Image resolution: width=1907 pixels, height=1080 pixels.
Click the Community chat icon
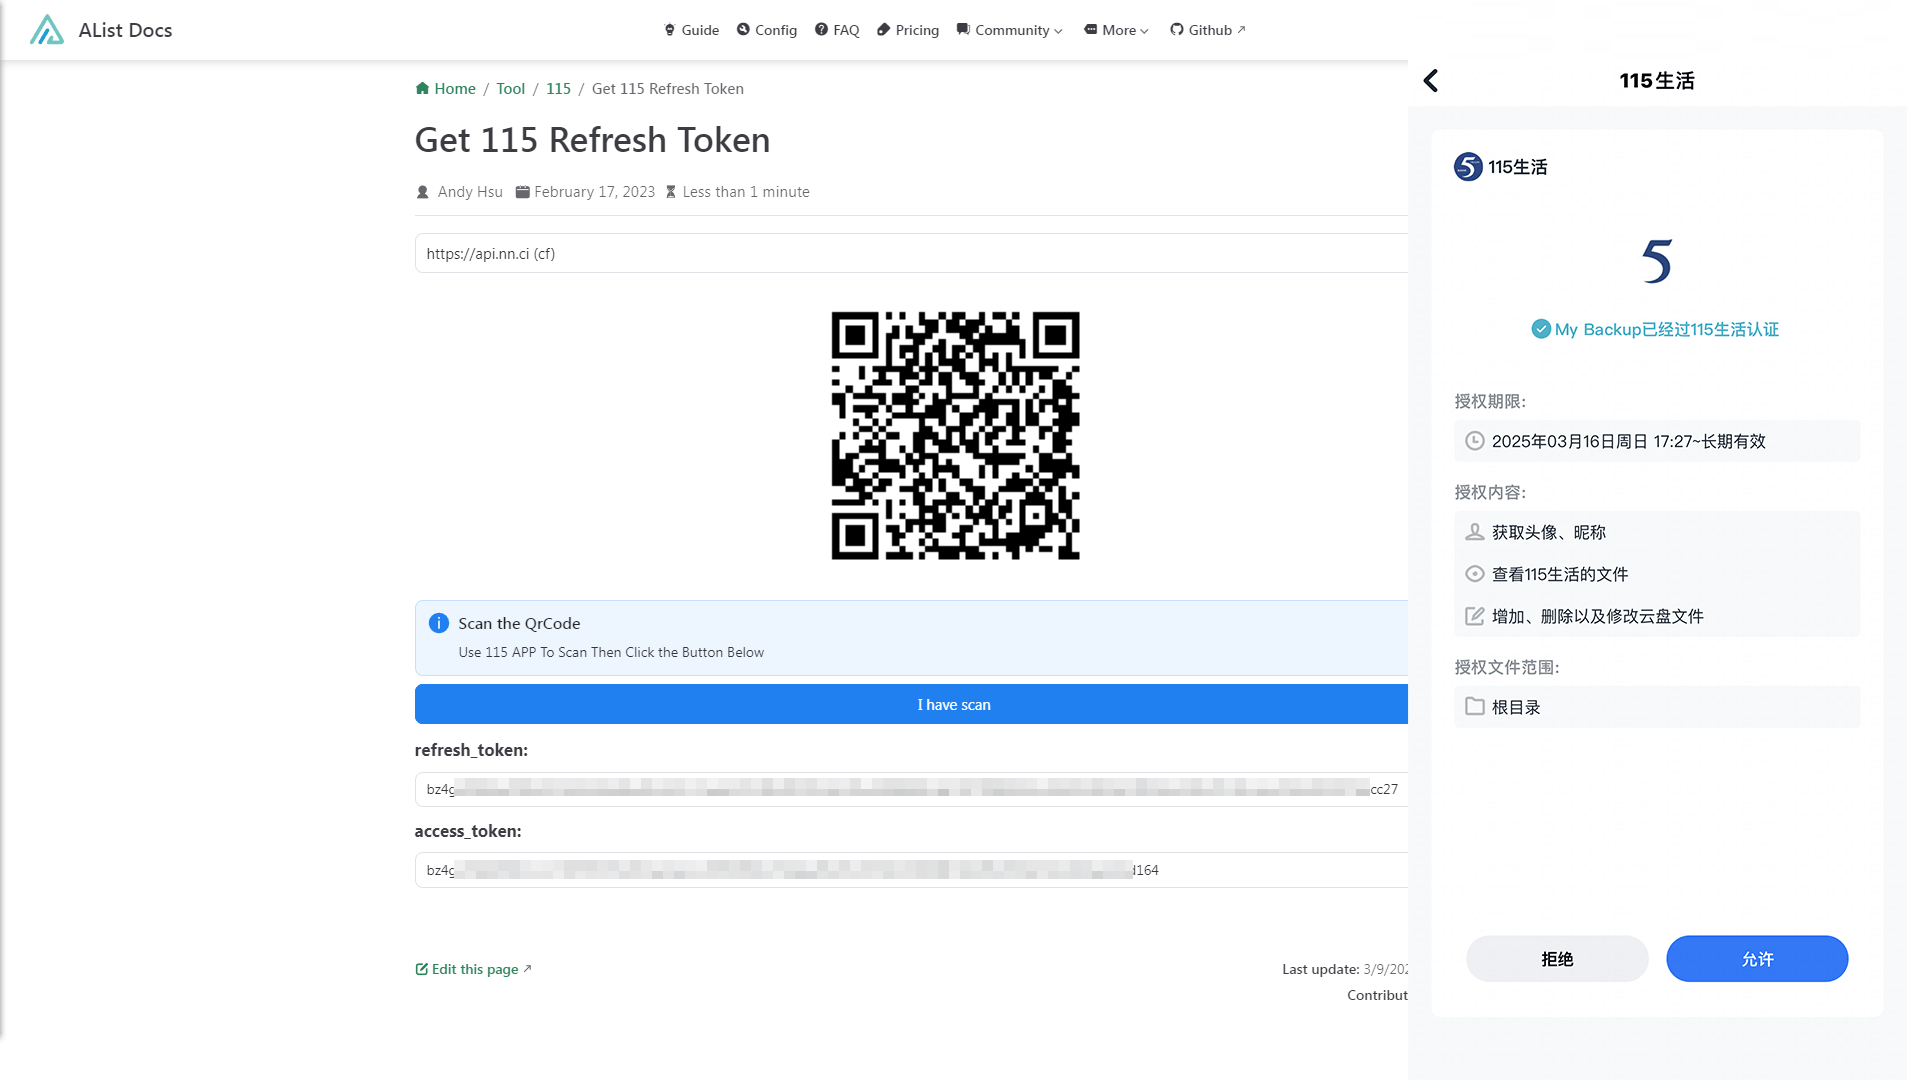(963, 29)
